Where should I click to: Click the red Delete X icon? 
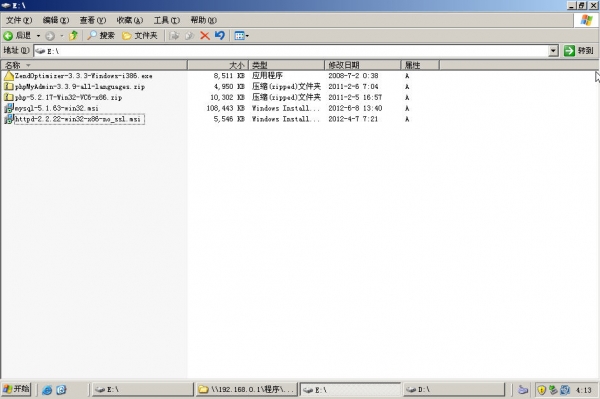[205, 36]
